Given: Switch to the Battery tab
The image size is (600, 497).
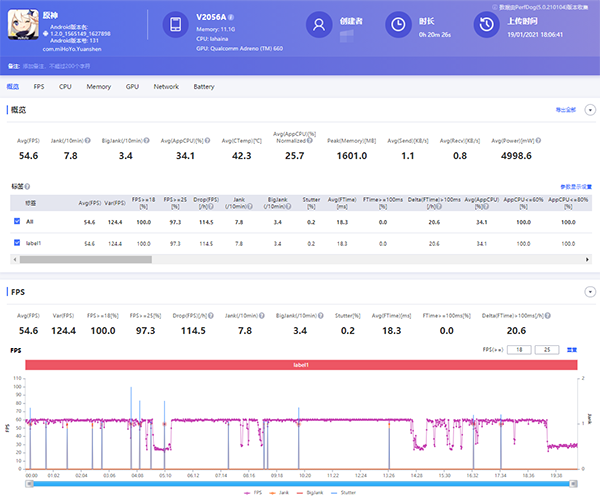Looking at the screenshot, I should [203, 87].
